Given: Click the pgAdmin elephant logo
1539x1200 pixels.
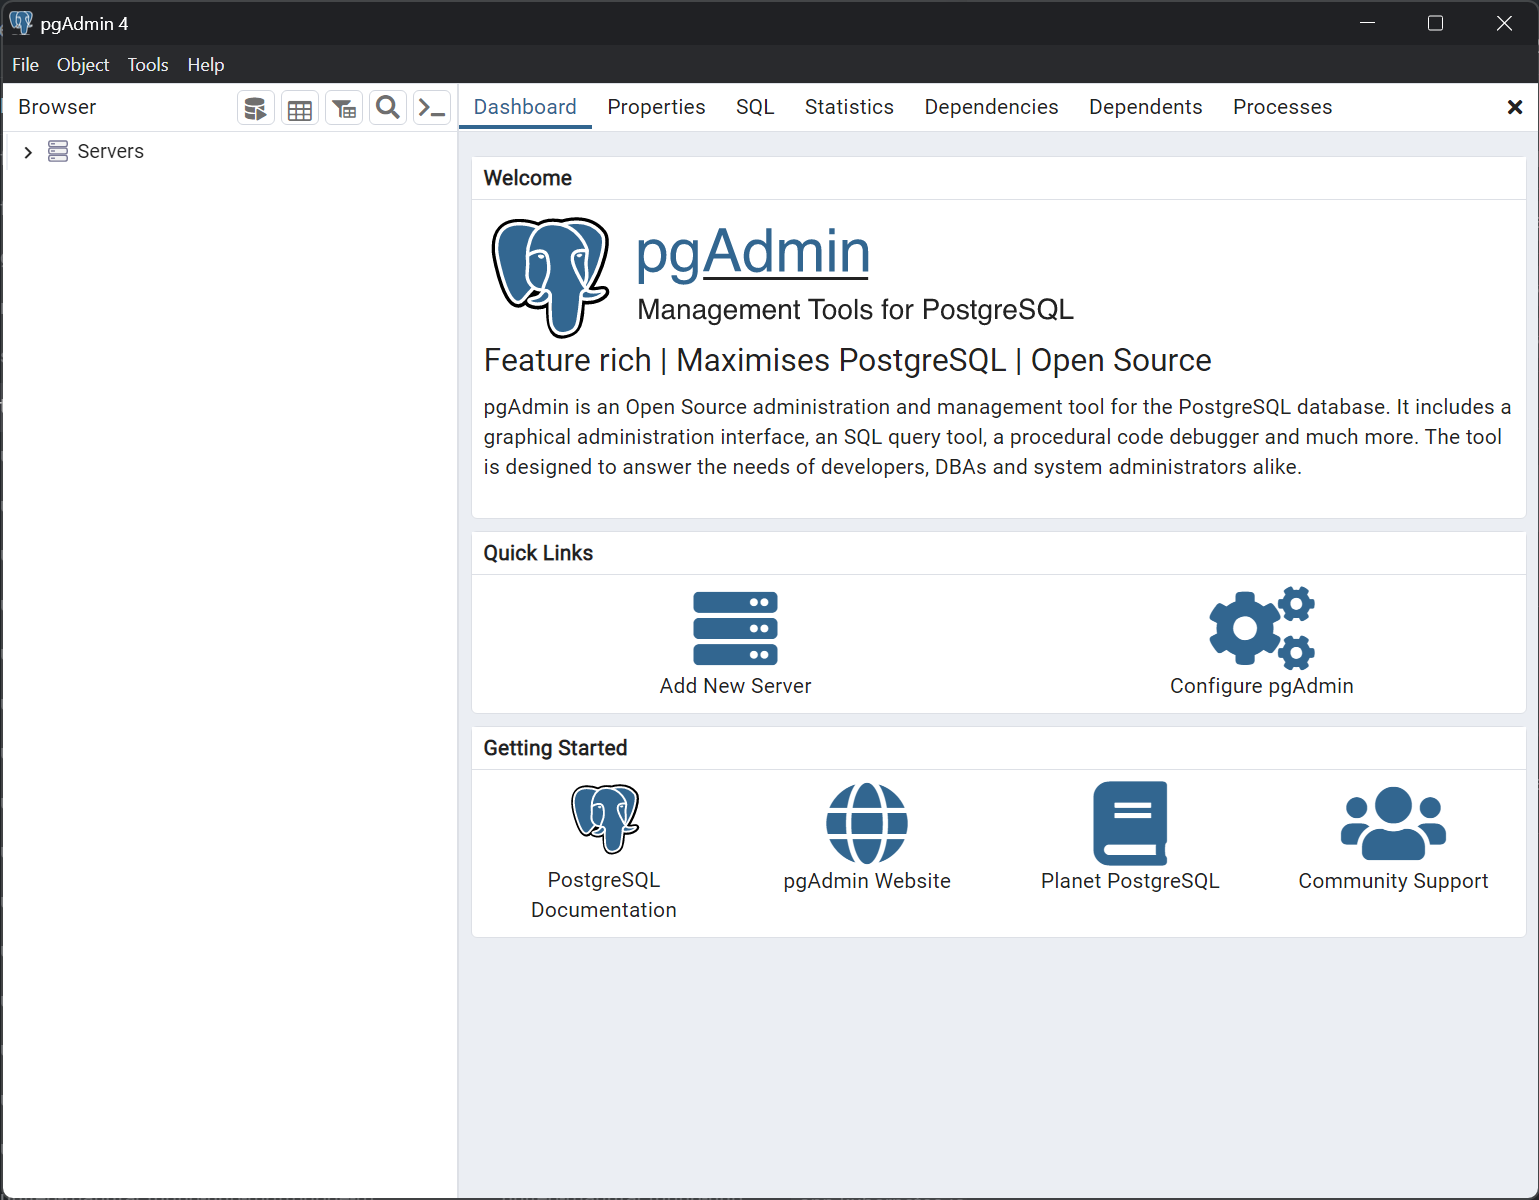Looking at the screenshot, I should click(550, 277).
